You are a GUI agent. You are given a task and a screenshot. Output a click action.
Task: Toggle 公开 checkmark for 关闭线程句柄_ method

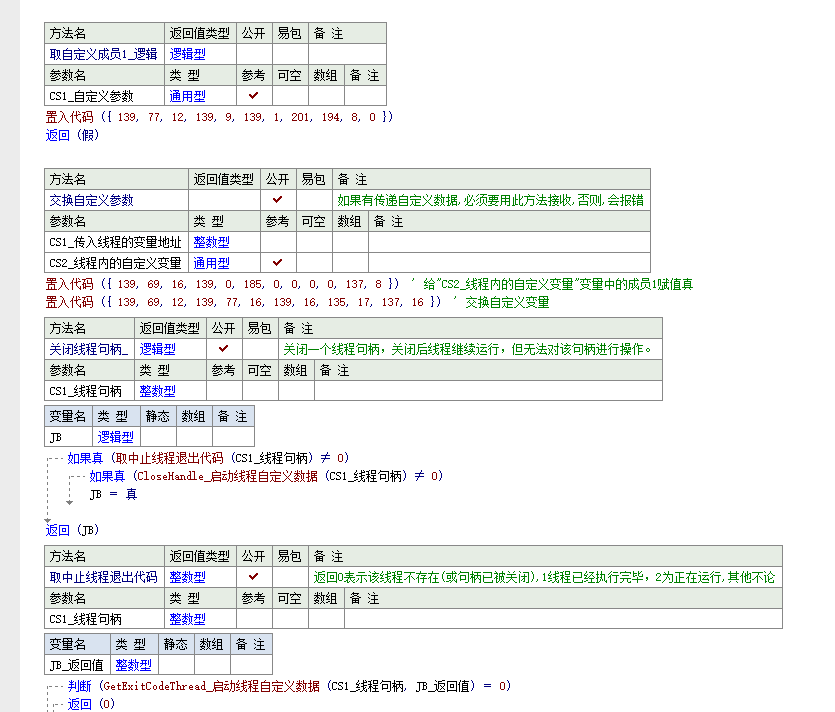tap(224, 349)
